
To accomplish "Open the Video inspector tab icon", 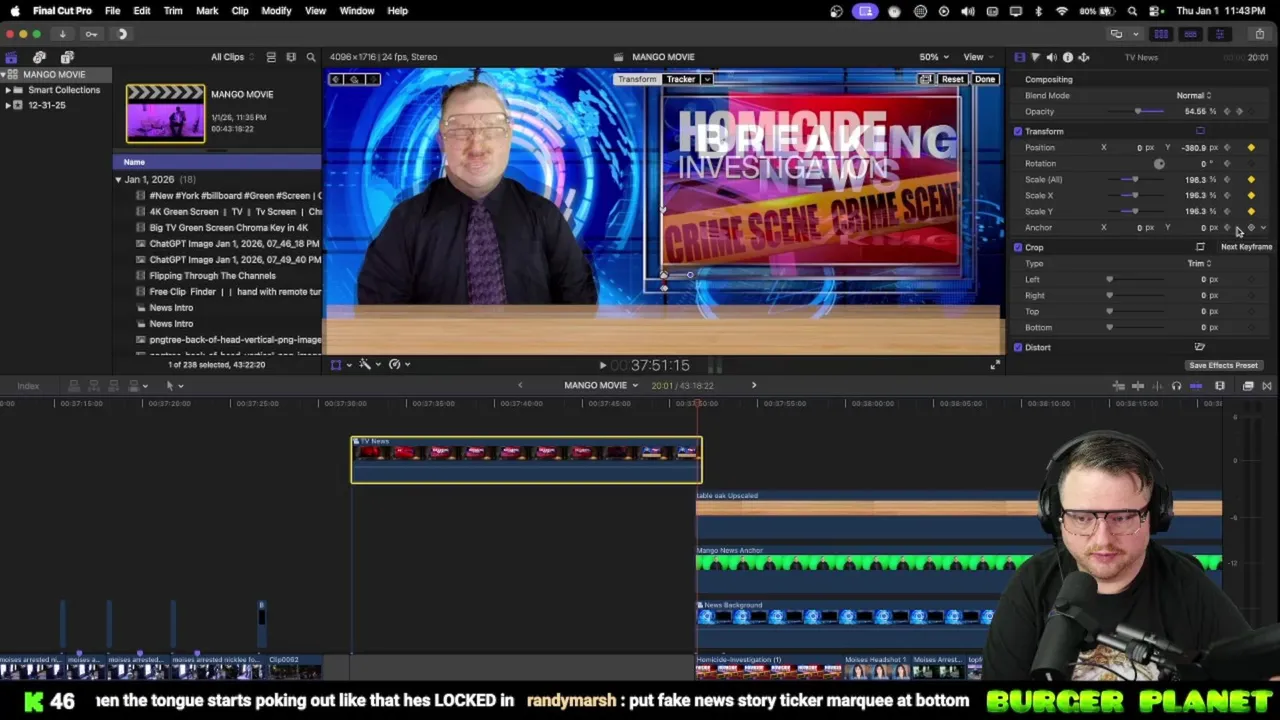I will [x=1019, y=57].
